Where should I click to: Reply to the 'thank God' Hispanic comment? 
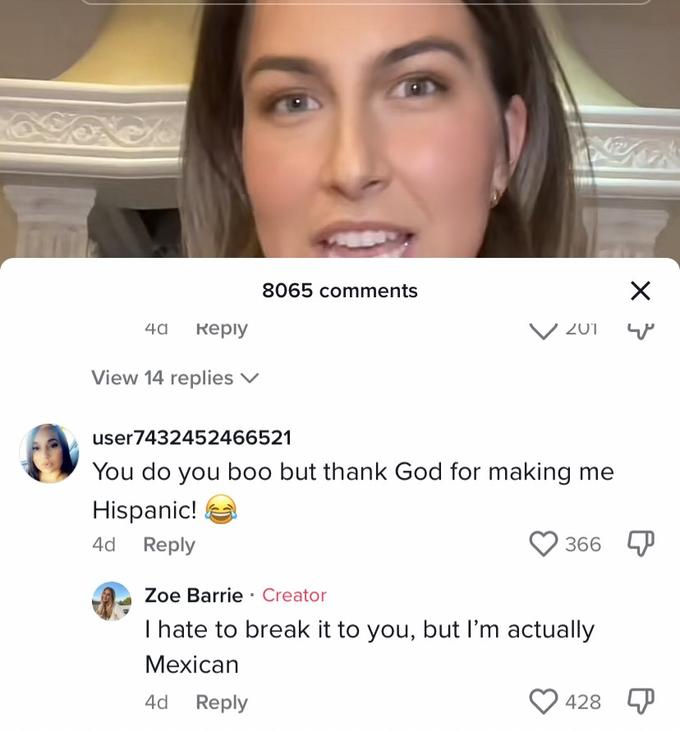(169, 545)
